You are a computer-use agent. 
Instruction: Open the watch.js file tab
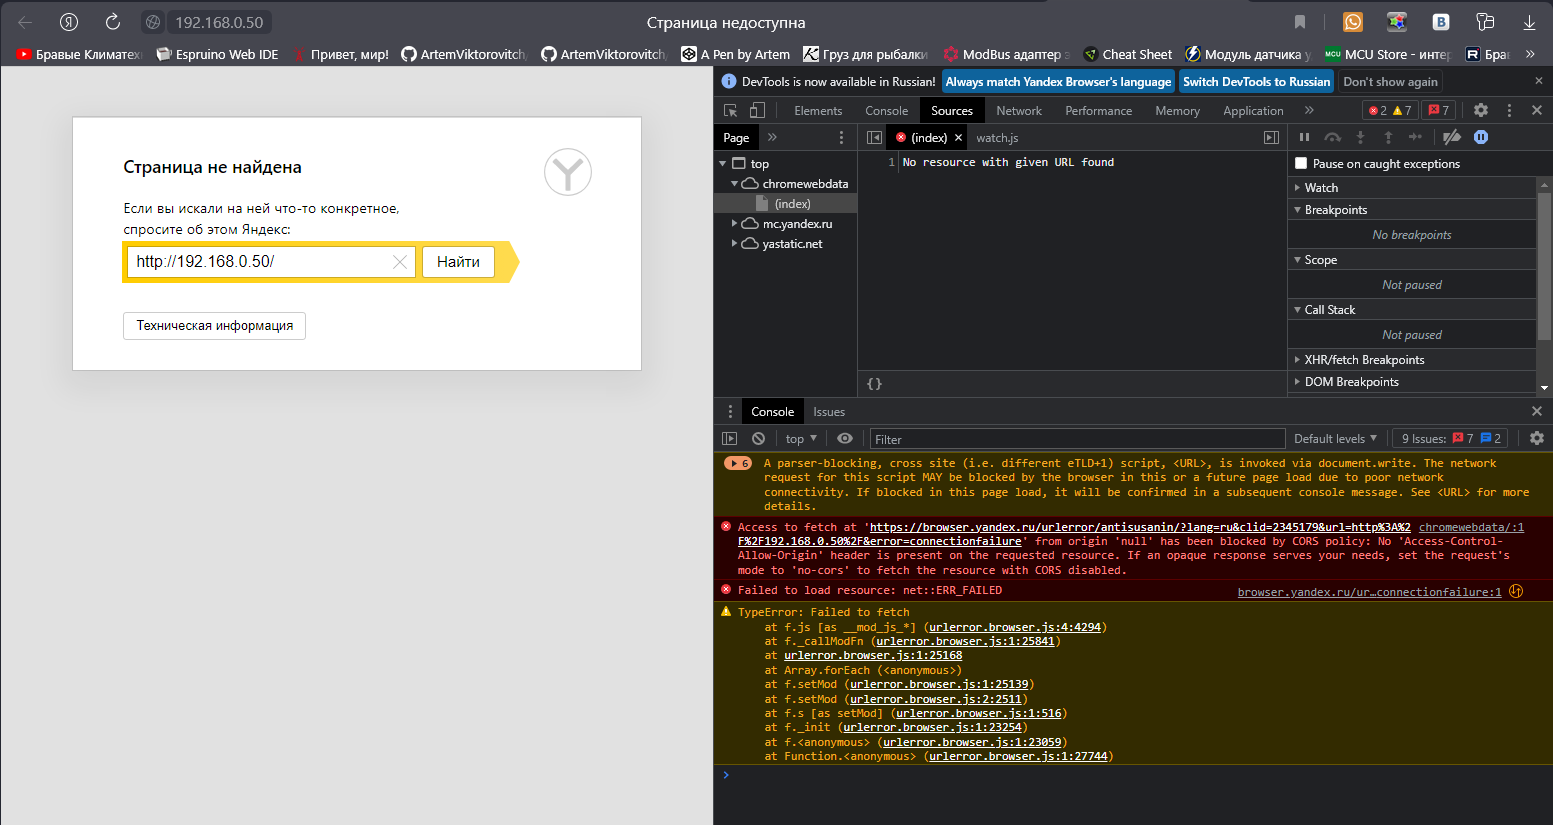coord(997,138)
